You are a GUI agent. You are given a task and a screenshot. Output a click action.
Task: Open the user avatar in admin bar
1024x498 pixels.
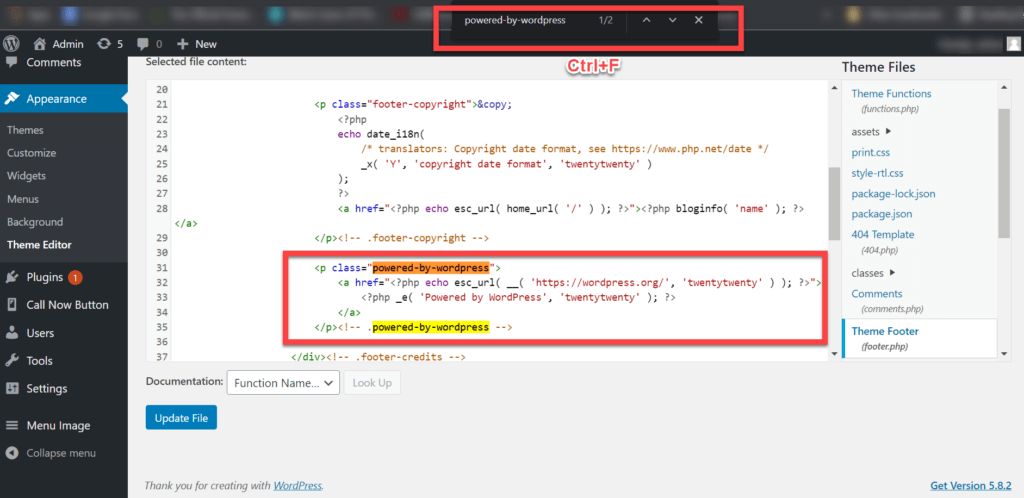point(1013,44)
